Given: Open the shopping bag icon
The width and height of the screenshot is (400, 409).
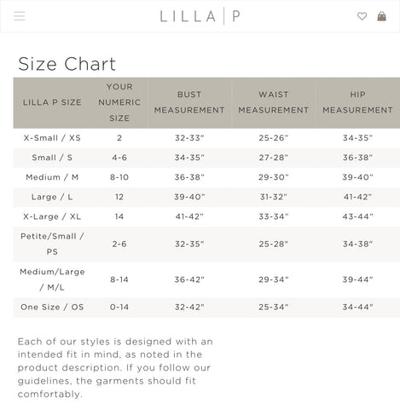Looking at the screenshot, I should (382, 16).
